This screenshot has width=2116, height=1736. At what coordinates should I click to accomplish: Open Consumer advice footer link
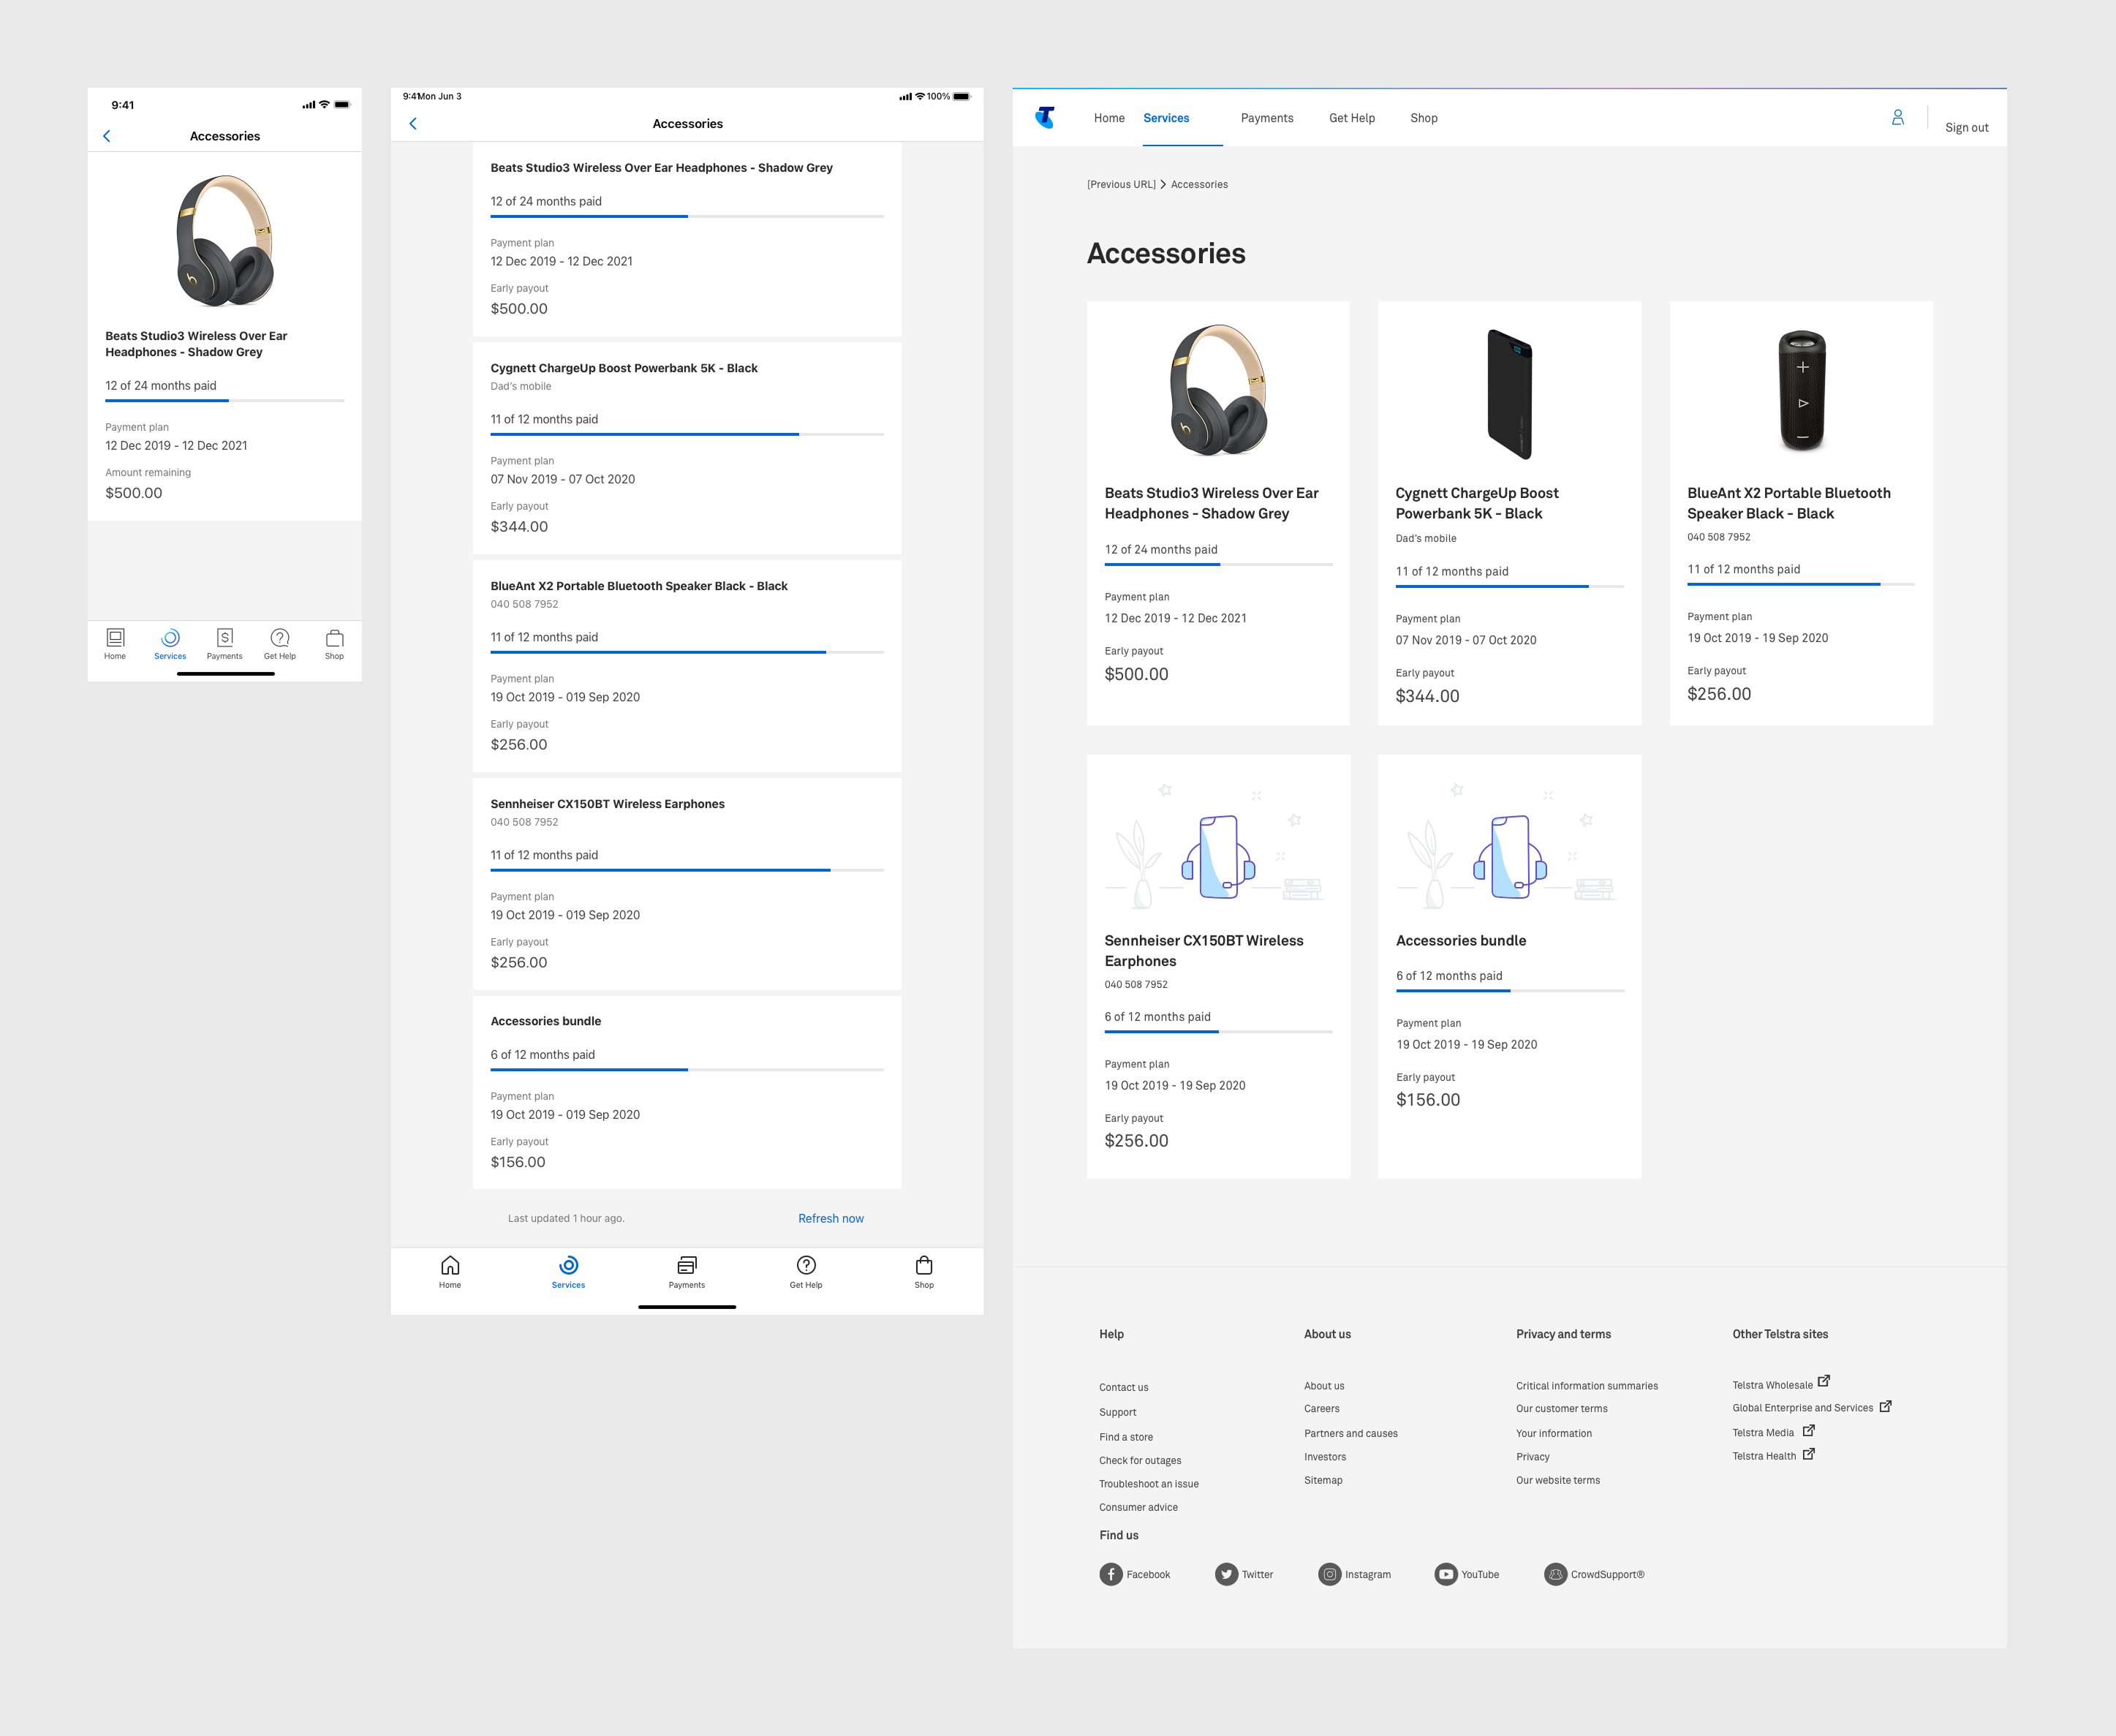pos(1138,1507)
